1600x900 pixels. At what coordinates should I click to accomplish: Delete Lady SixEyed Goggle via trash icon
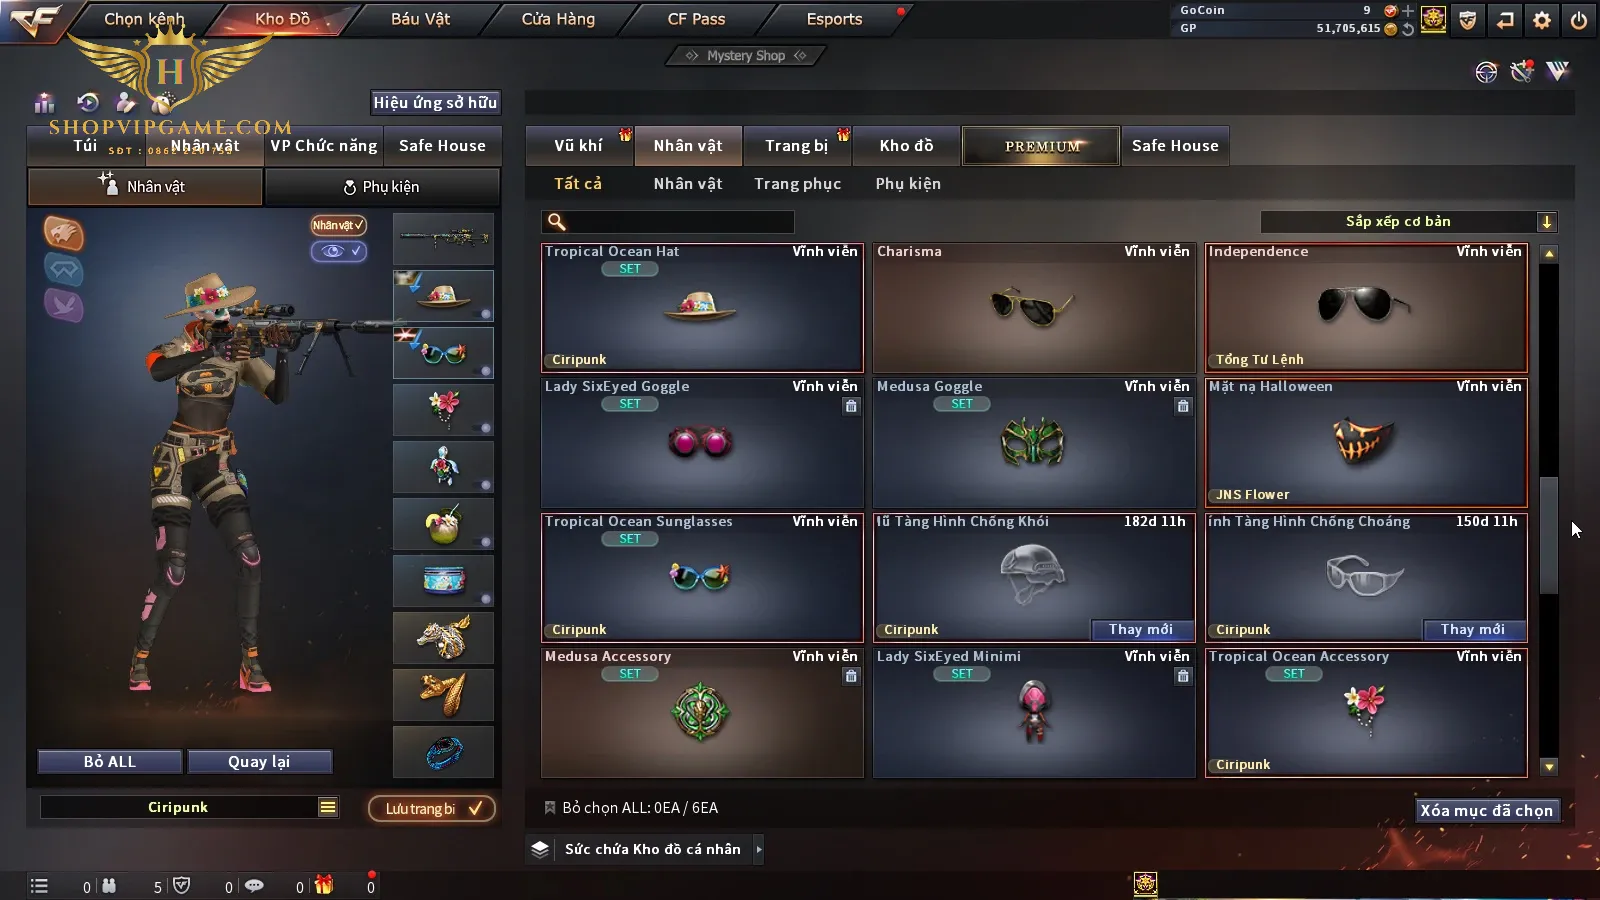(851, 406)
